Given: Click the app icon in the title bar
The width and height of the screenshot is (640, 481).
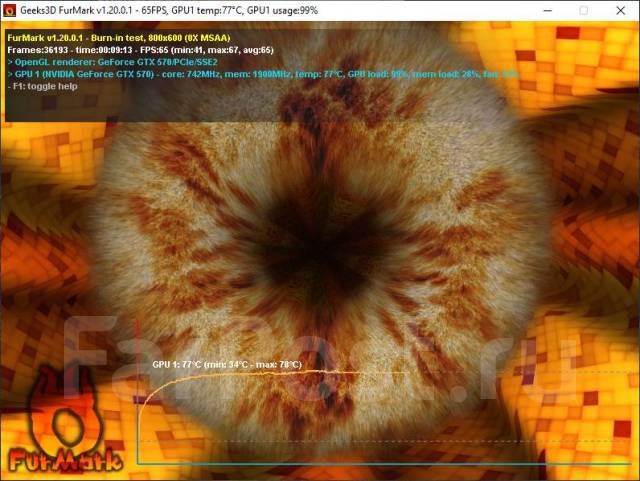Looking at the screenshot, I should [11, 9].
